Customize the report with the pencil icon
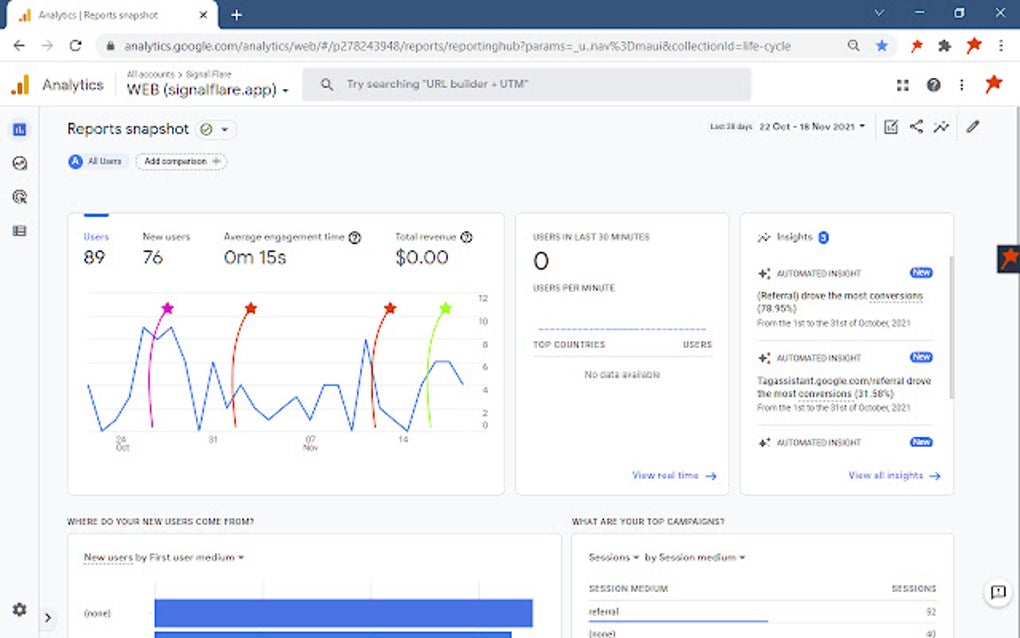The width and height of the screenshot is (1020, 638). click(975, 127)
